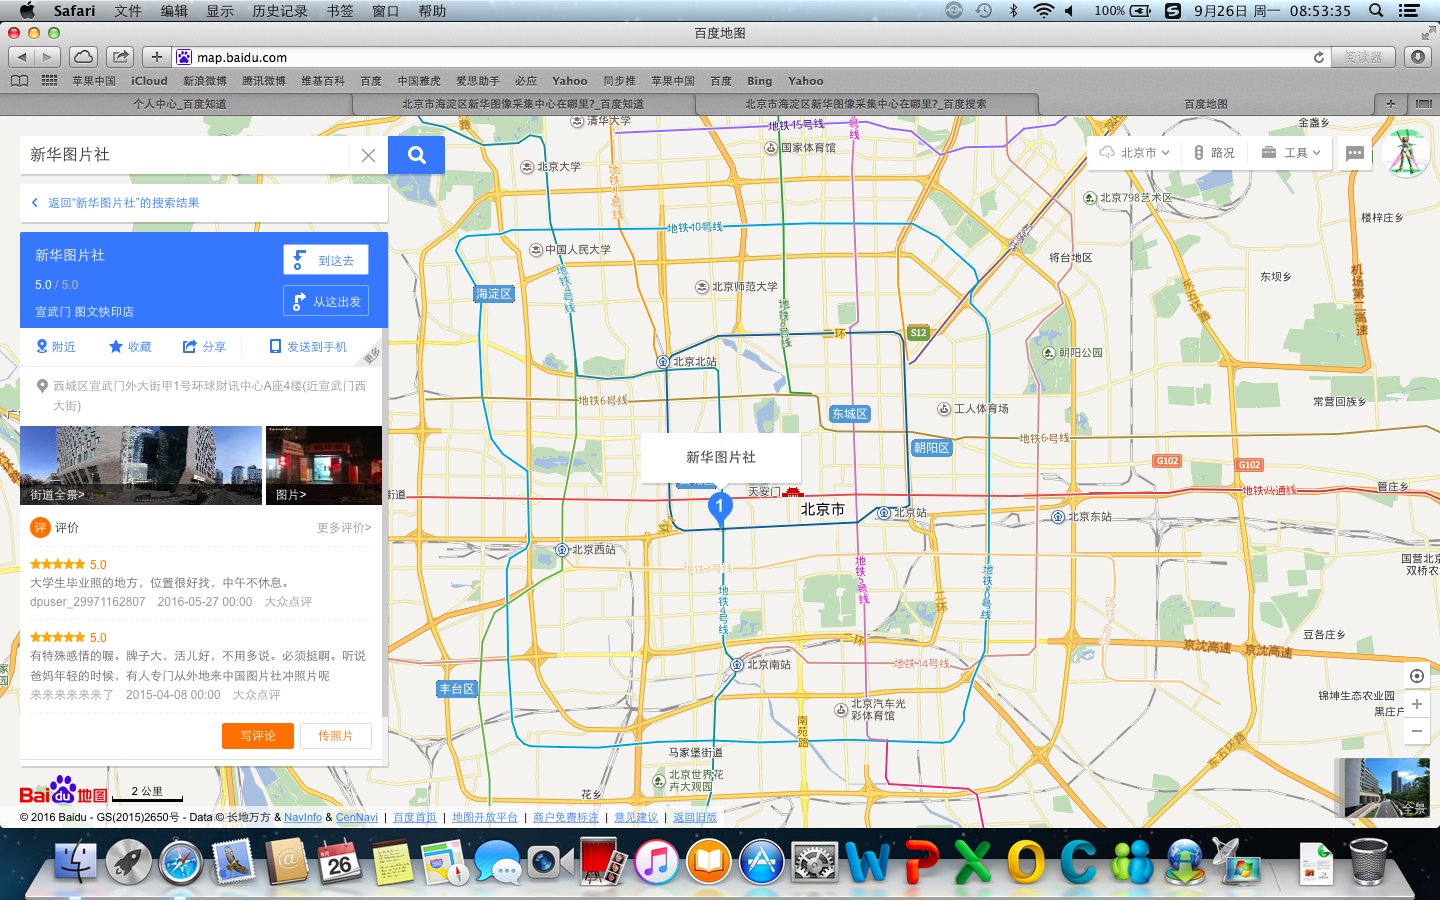Image resolution: width=1440 pixels, height=900 pixels.
Task: Switch to the 个人中心_百度知道 tab
Action: tap(180, 104)
